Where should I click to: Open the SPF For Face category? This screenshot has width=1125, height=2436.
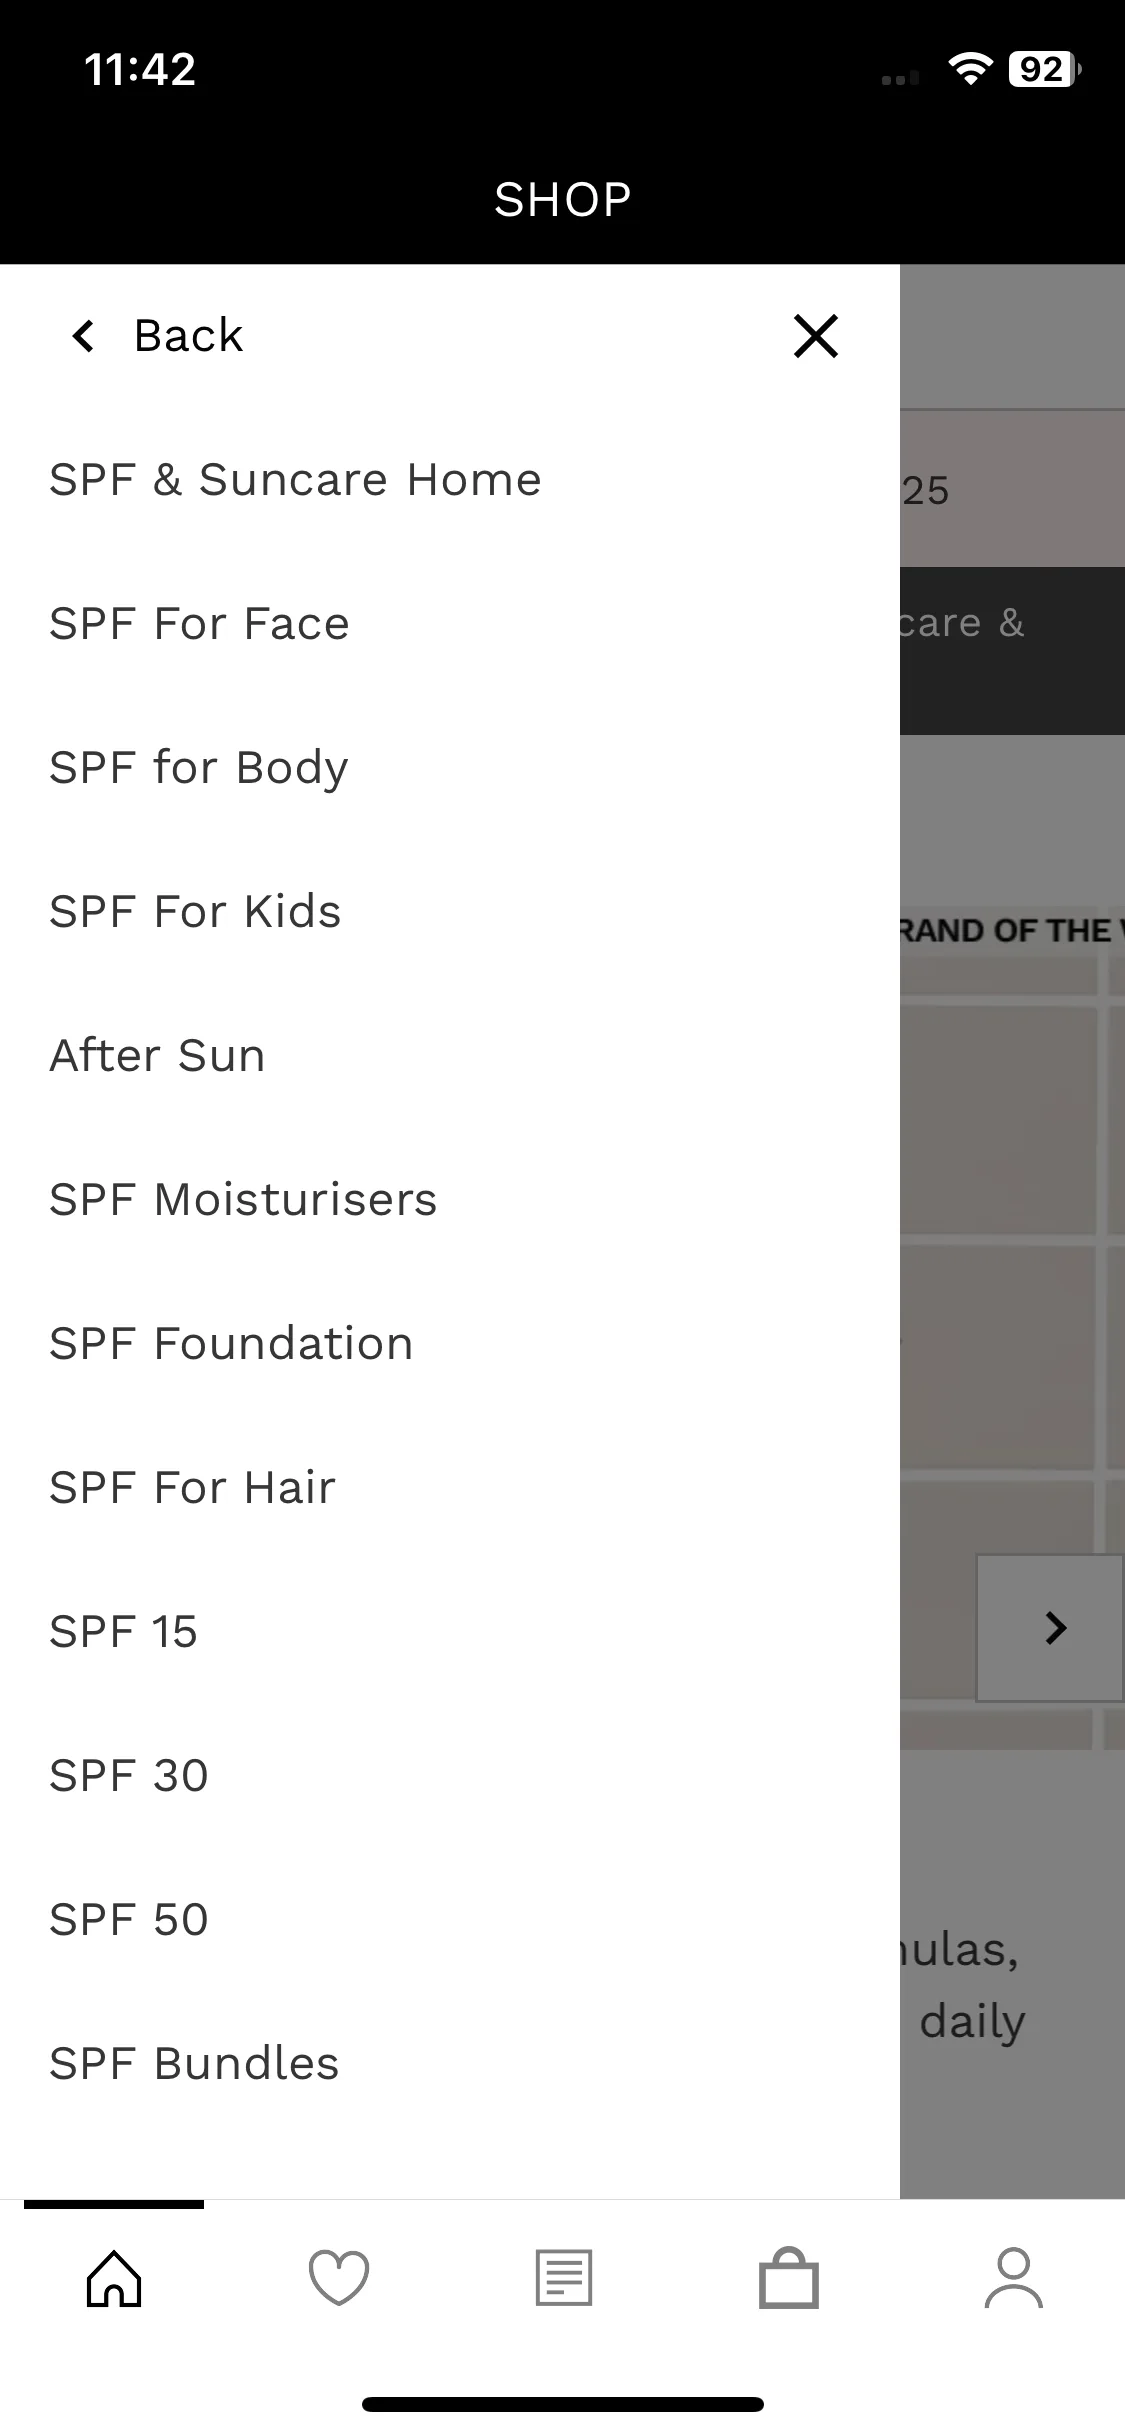click(199, 624)
